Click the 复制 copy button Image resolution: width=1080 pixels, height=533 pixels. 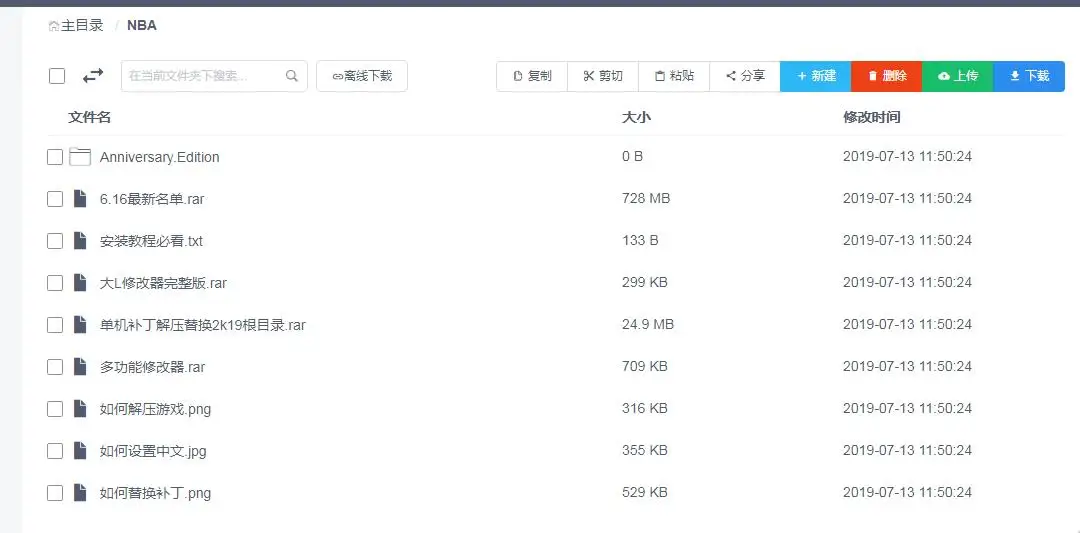coord(532,76)
